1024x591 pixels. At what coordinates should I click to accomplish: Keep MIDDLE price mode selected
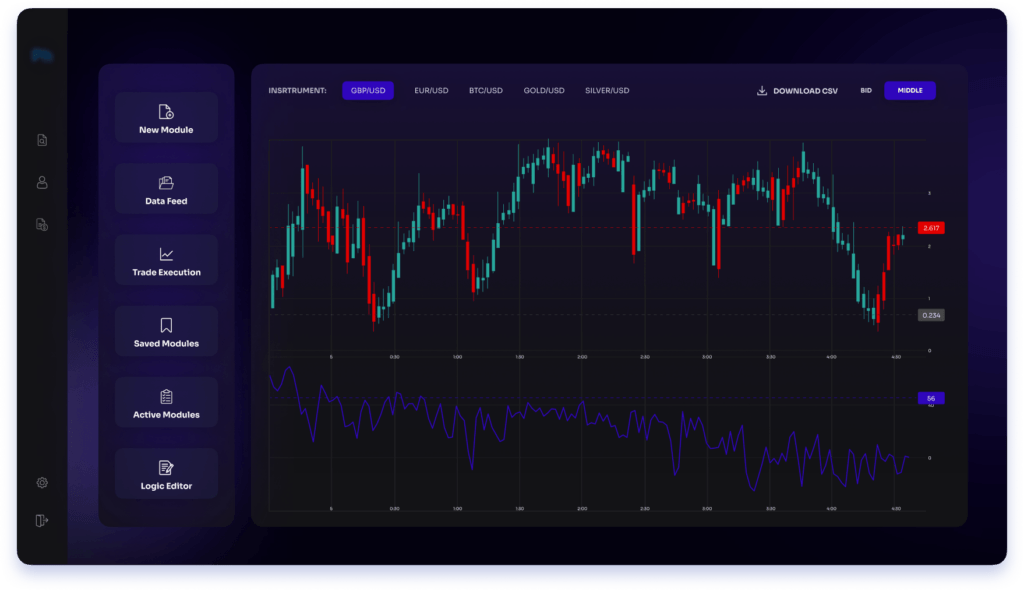click(909, 90)
